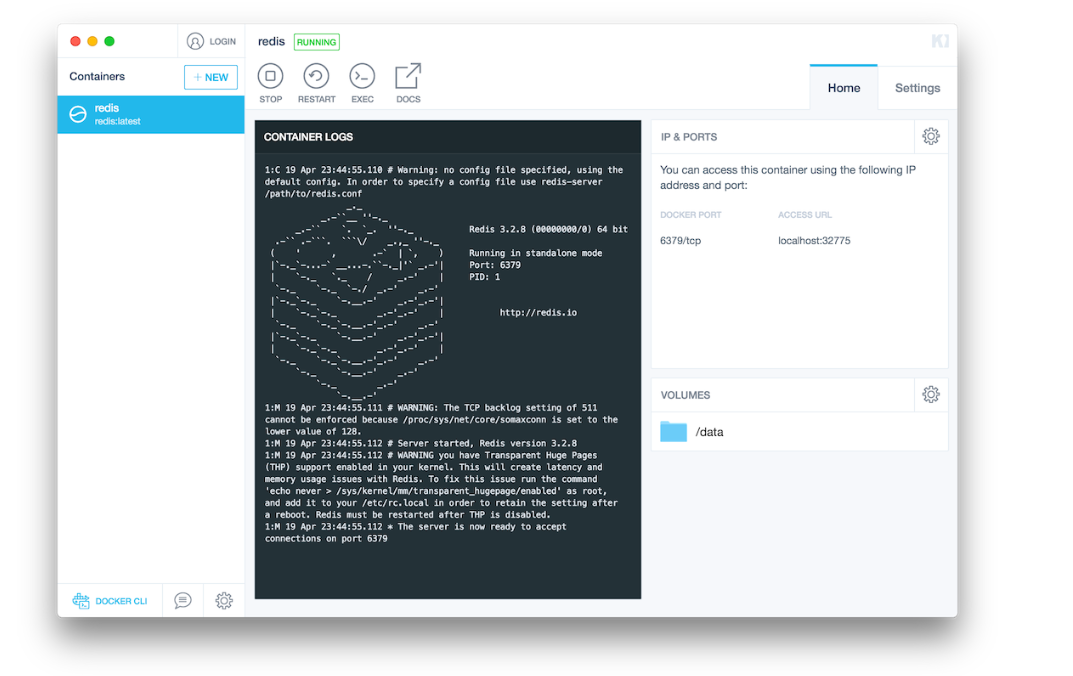
Task: Open Volumes settings gear
Action: pyautogui.click(x=931, y=394)
